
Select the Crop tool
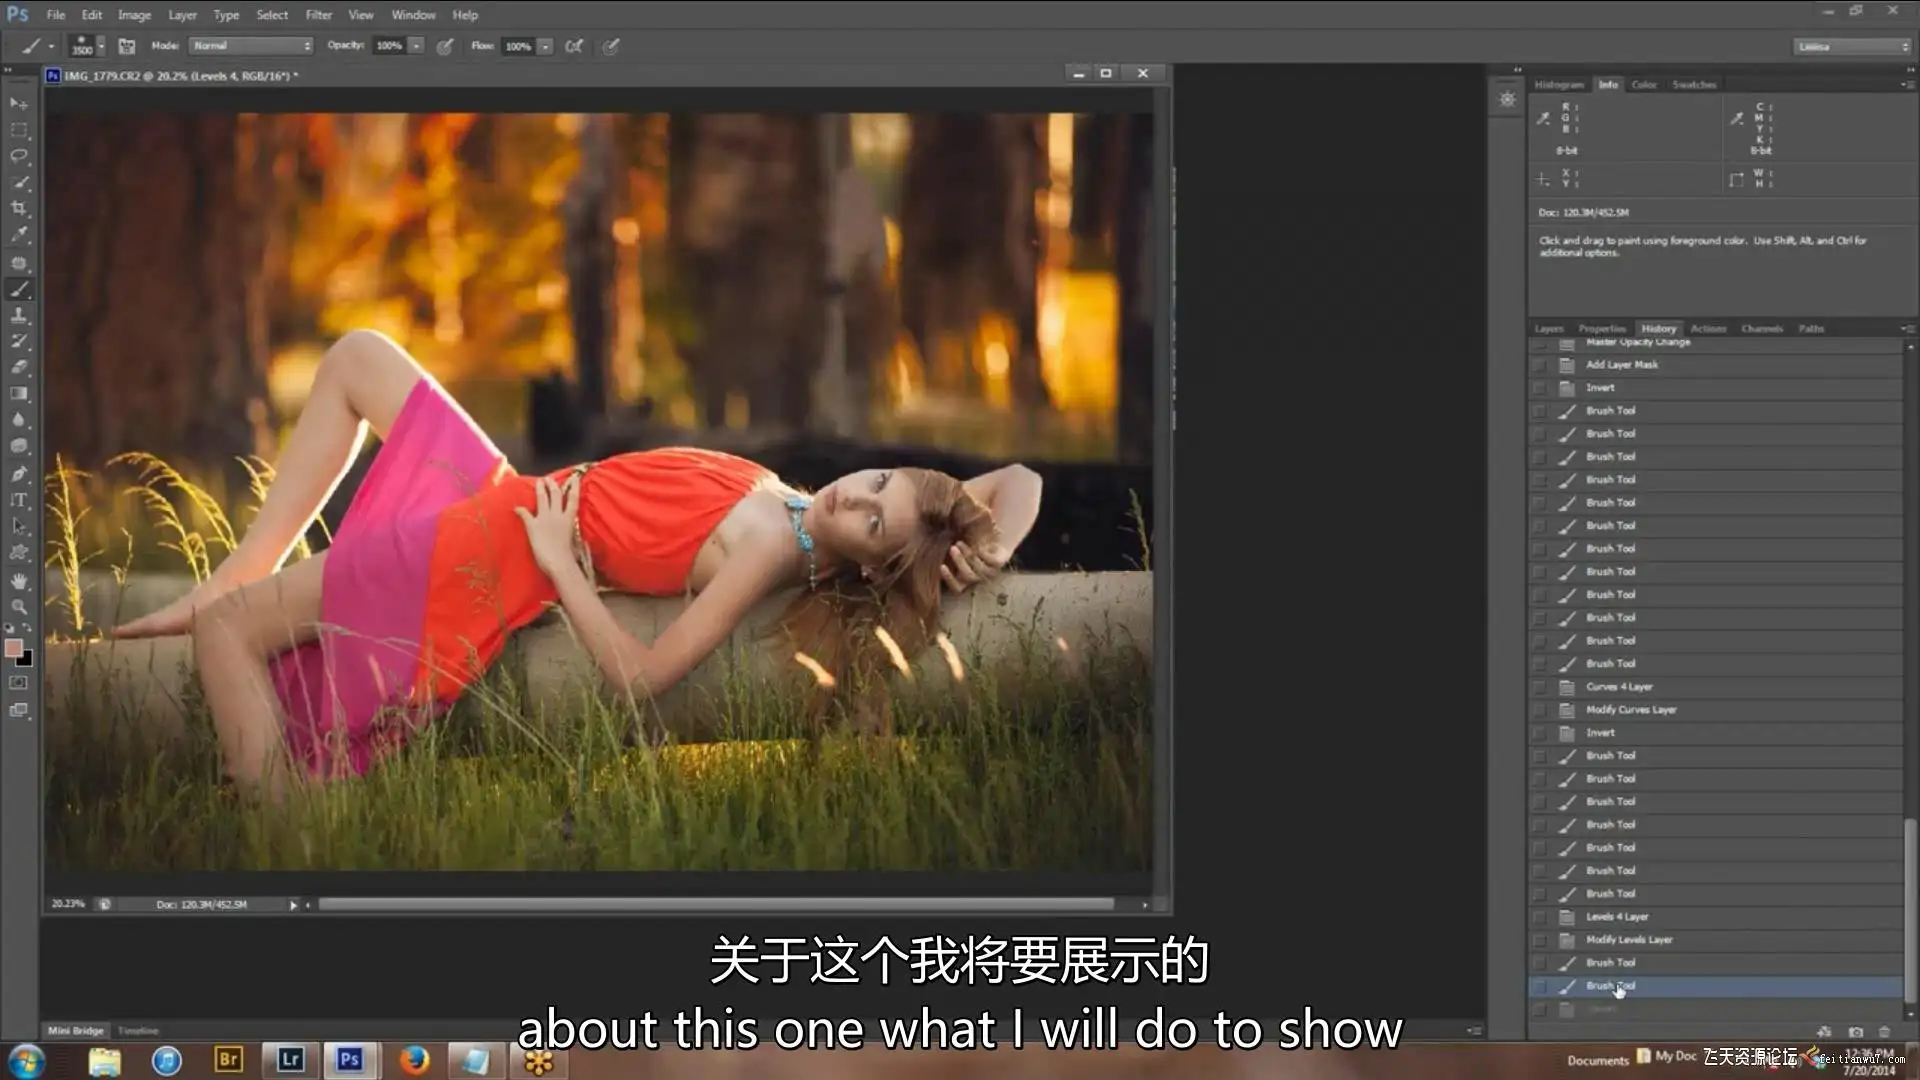[x=19, y=209]
